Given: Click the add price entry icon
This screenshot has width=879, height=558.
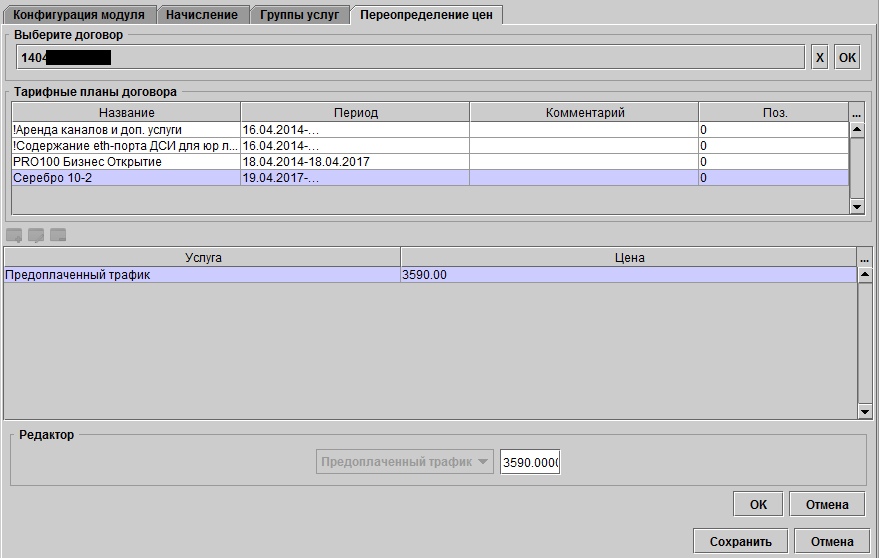Looking at the screenshot, I should [x=14, y=235].
